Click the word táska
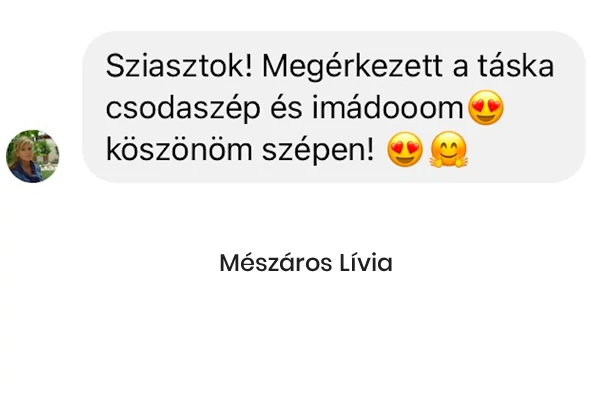600x400 pixels. click(x=516, y=66)
